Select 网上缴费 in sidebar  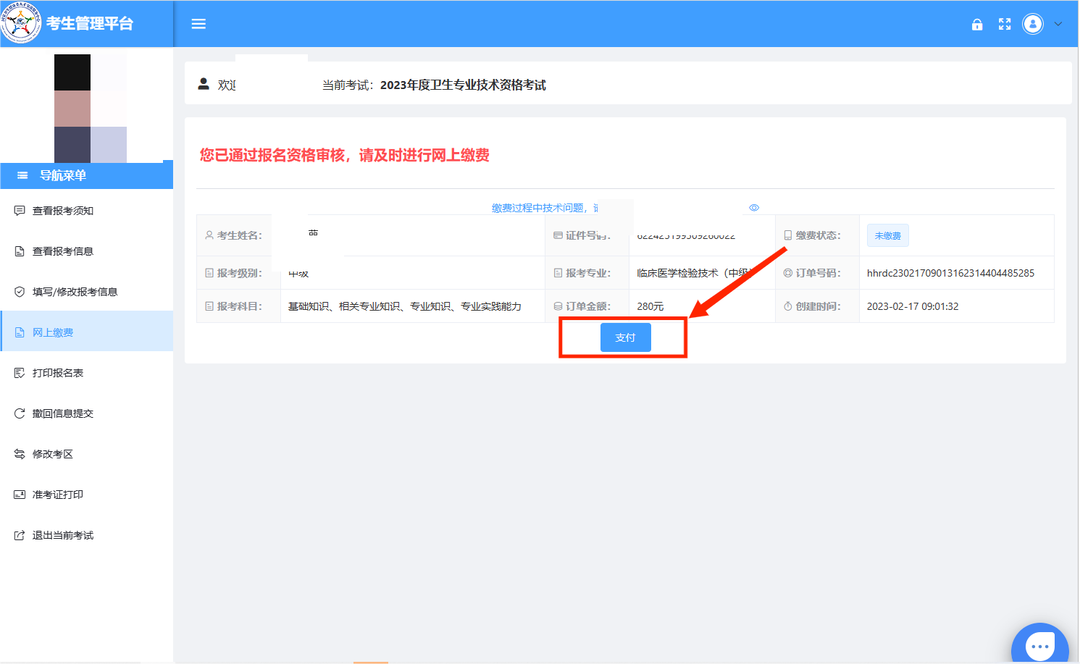(x=53, y=332)
